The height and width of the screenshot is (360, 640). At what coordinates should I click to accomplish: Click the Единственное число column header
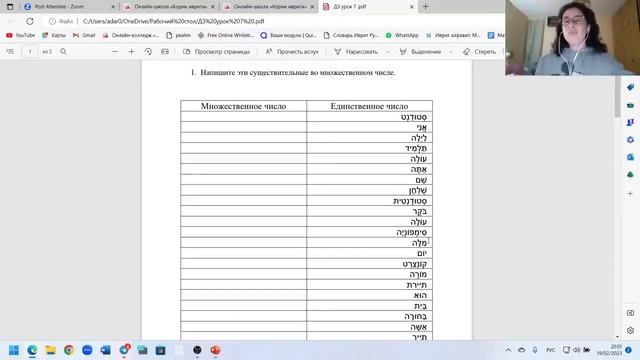point(369,106)
